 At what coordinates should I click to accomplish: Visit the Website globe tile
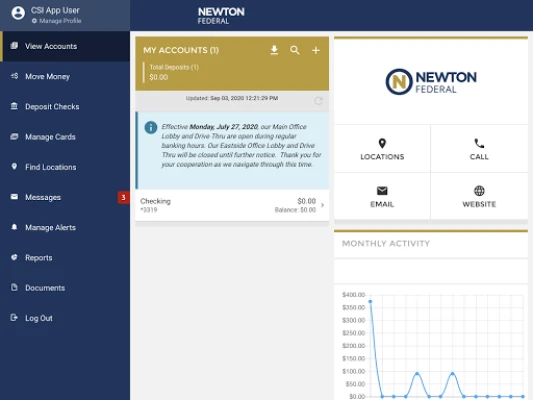pos(479,196)
